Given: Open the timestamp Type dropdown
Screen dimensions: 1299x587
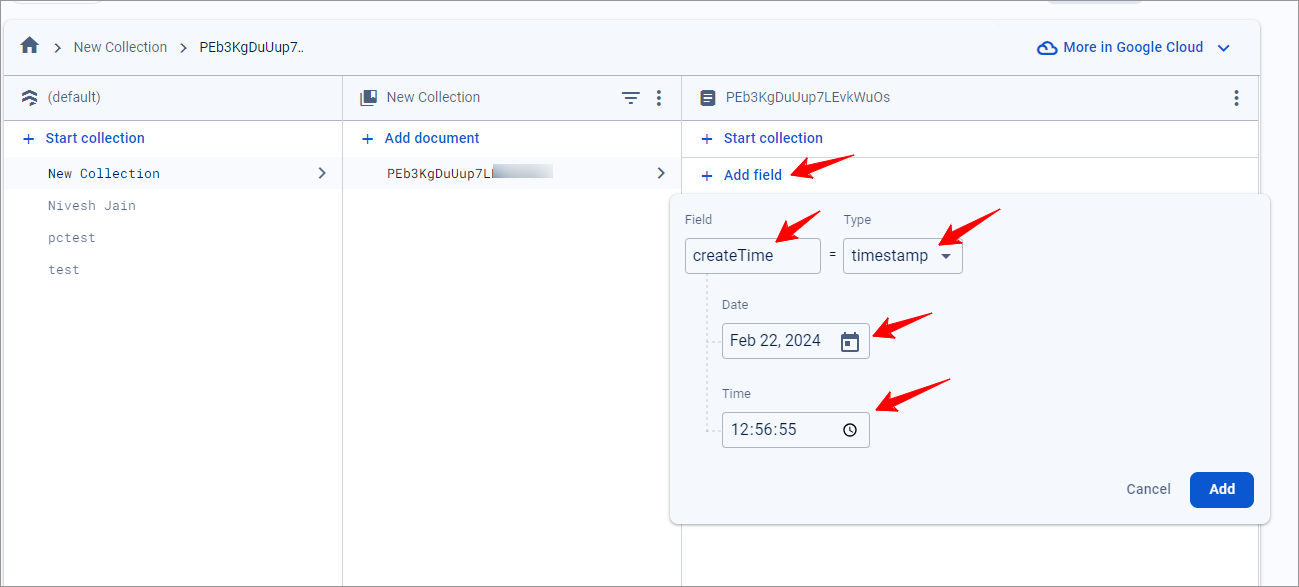Looking at the screenshot, I should pos(903,256).
